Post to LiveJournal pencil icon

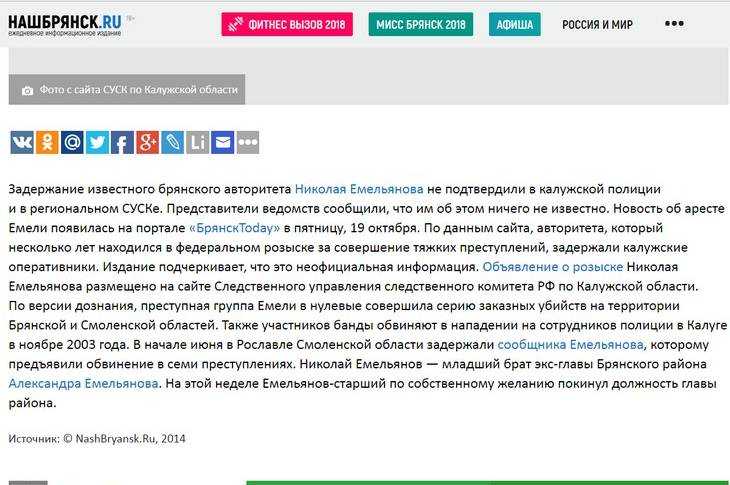point(172,142)
